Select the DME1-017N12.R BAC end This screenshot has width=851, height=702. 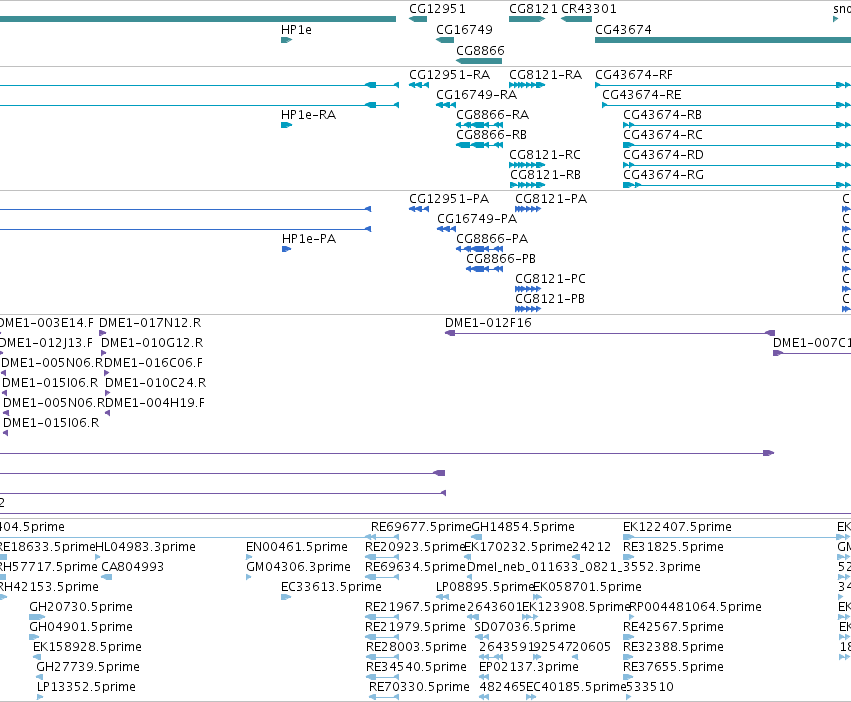103,333
